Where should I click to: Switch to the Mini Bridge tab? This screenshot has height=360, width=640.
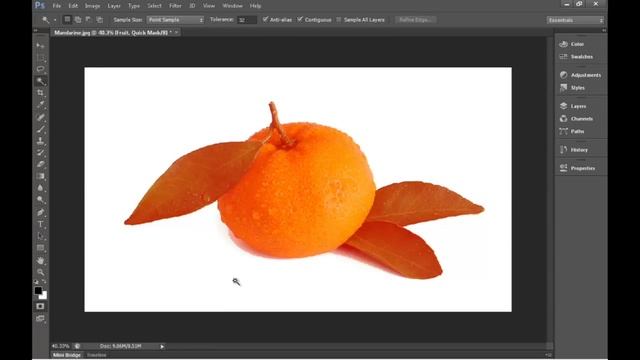point(67,355)
